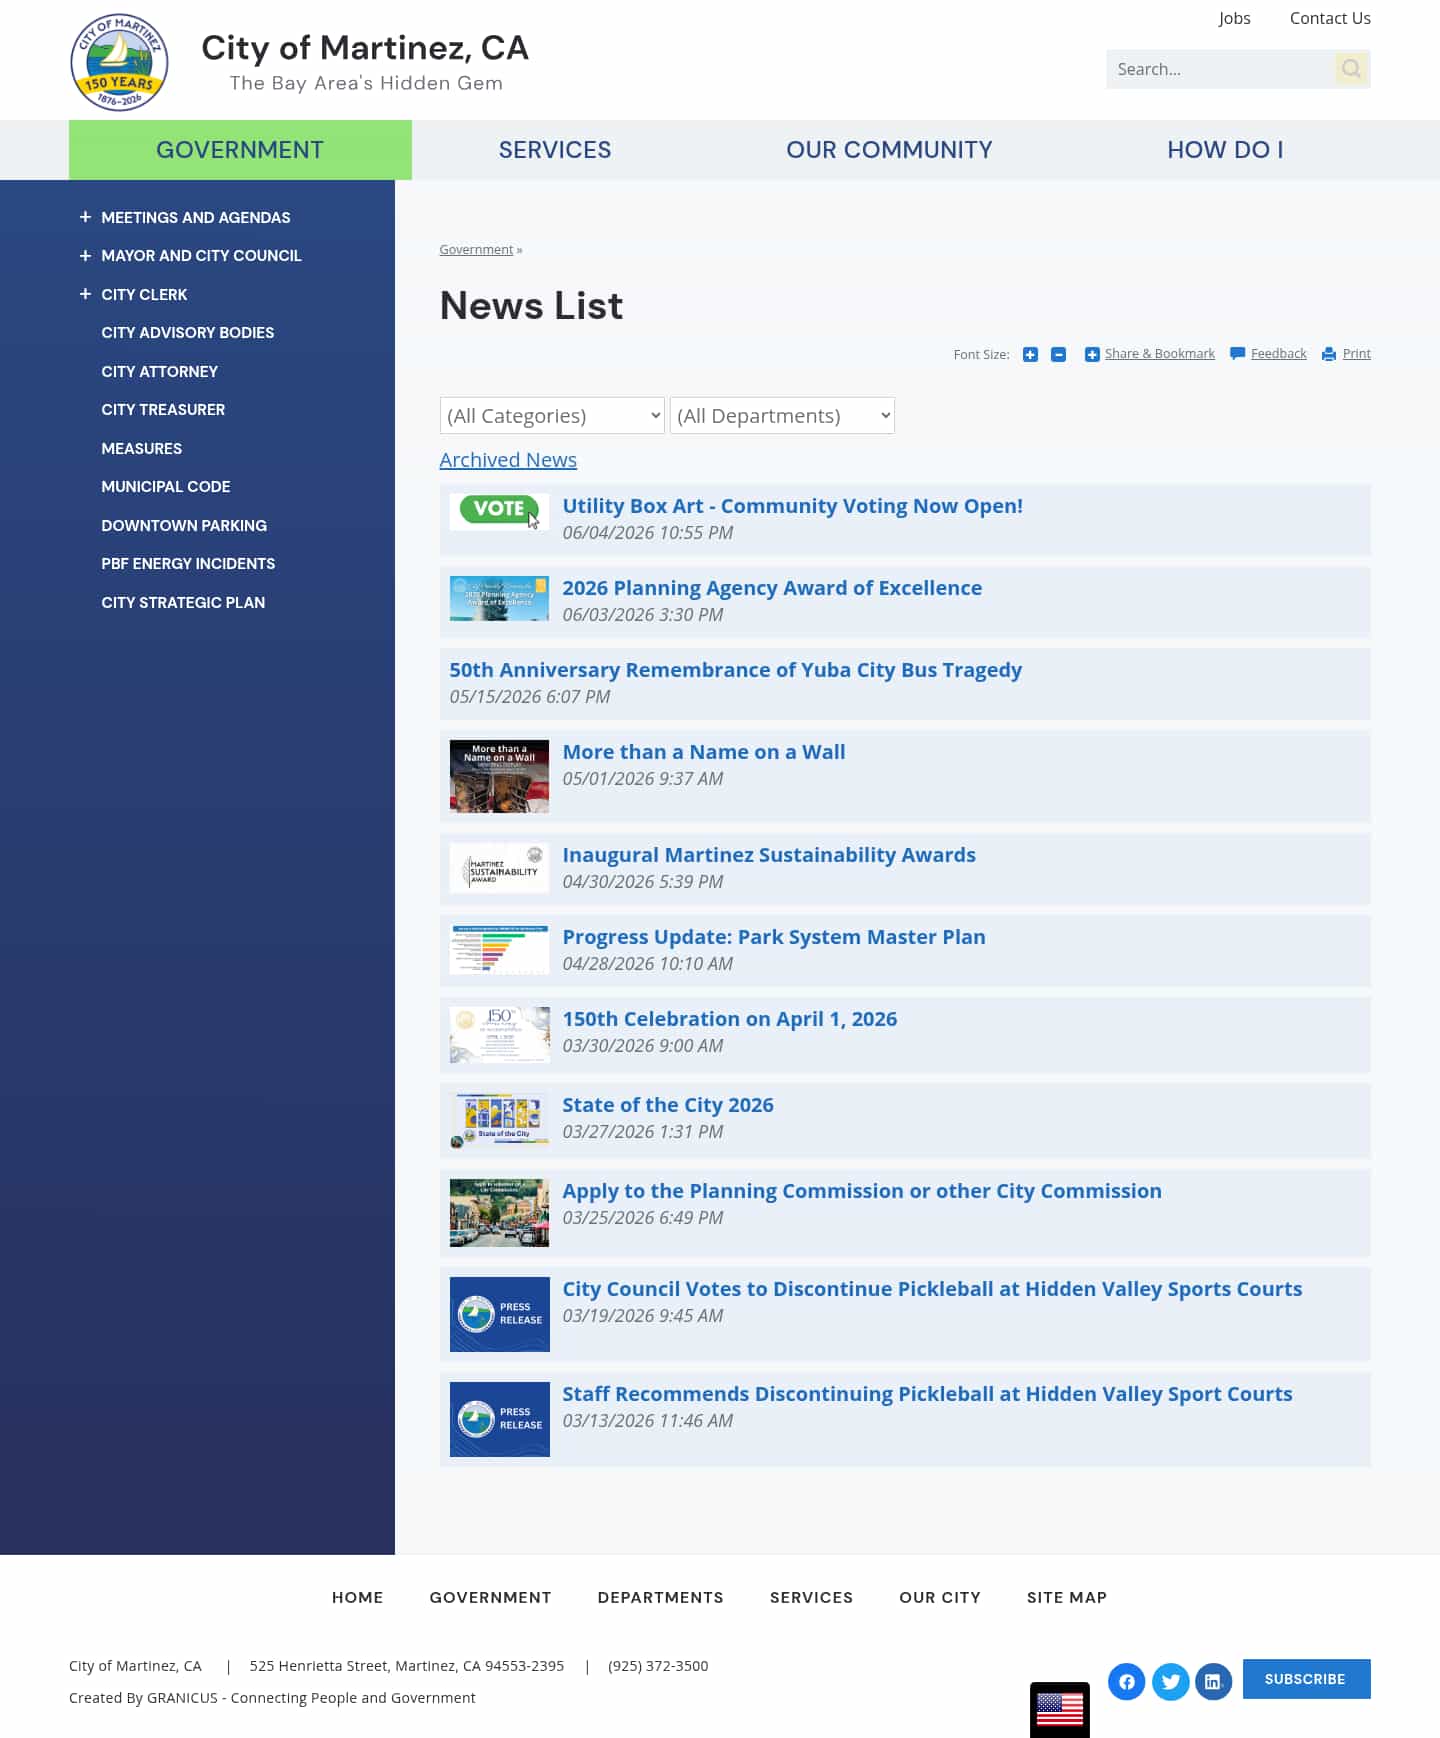Click the State of the City thumbnail
Screen dimensions: 1440x1738
499,1120
